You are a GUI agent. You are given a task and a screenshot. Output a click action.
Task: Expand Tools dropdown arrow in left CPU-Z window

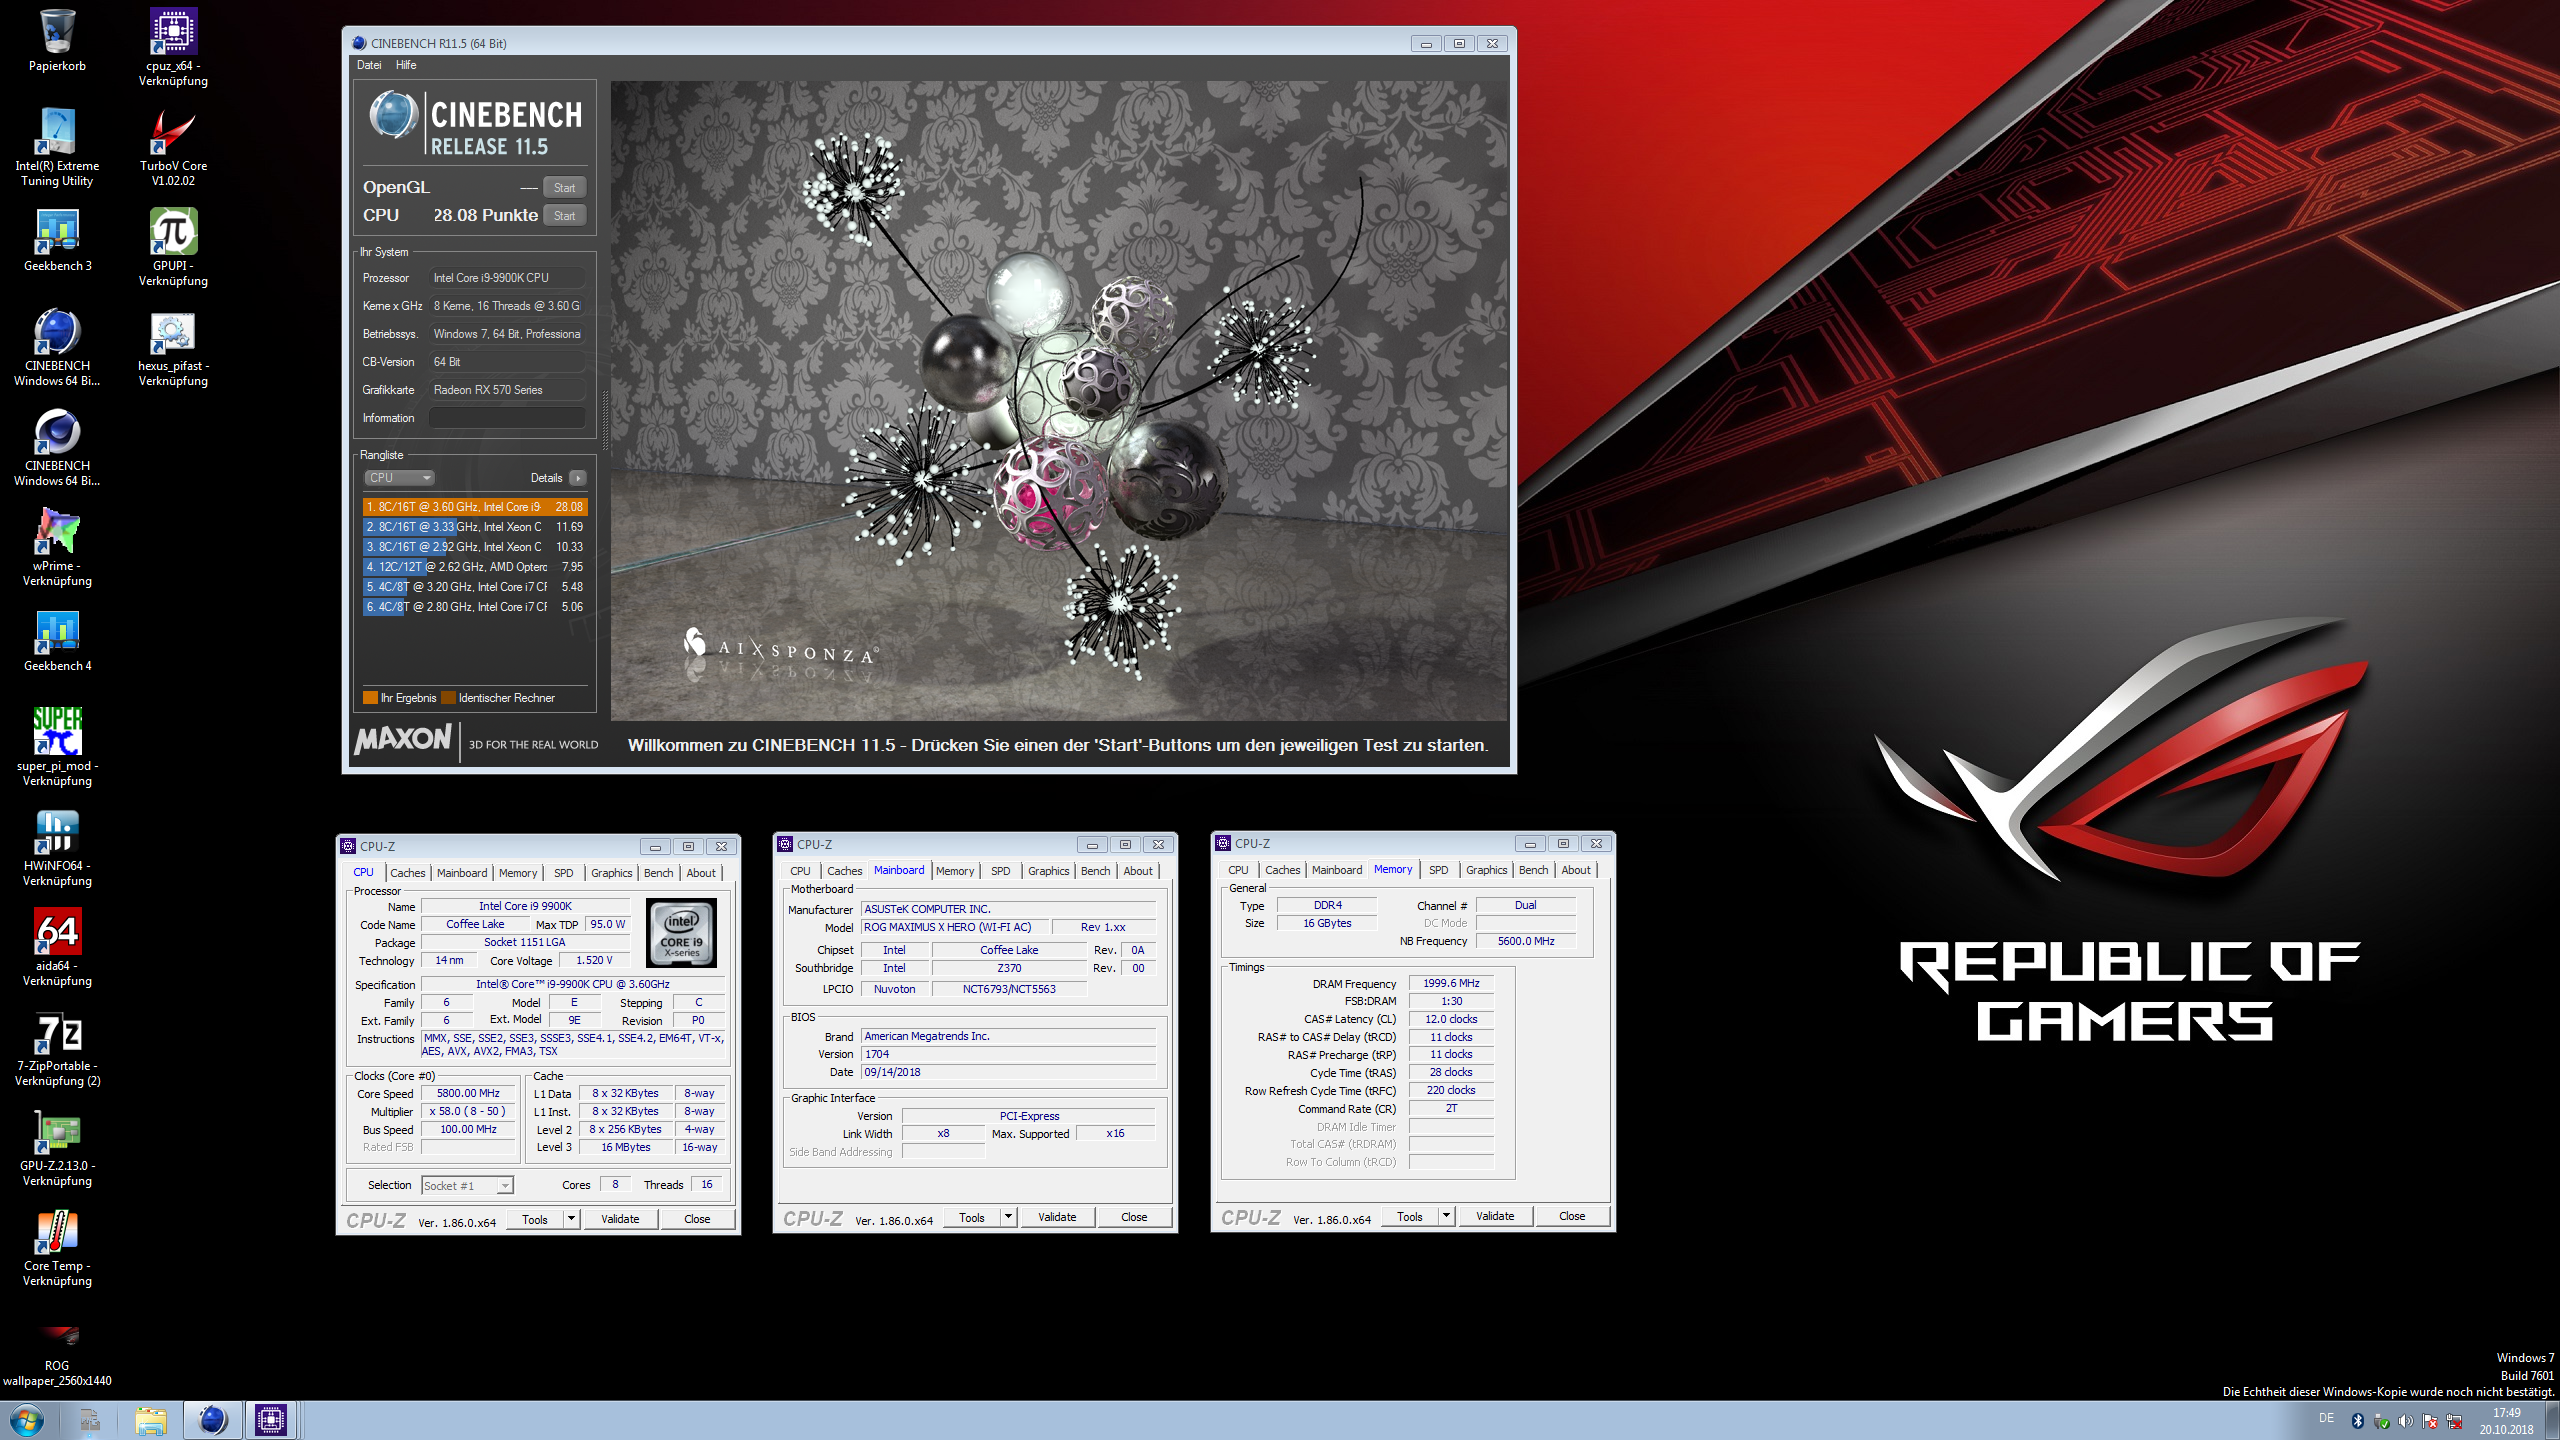click(x=572, y=1219)
